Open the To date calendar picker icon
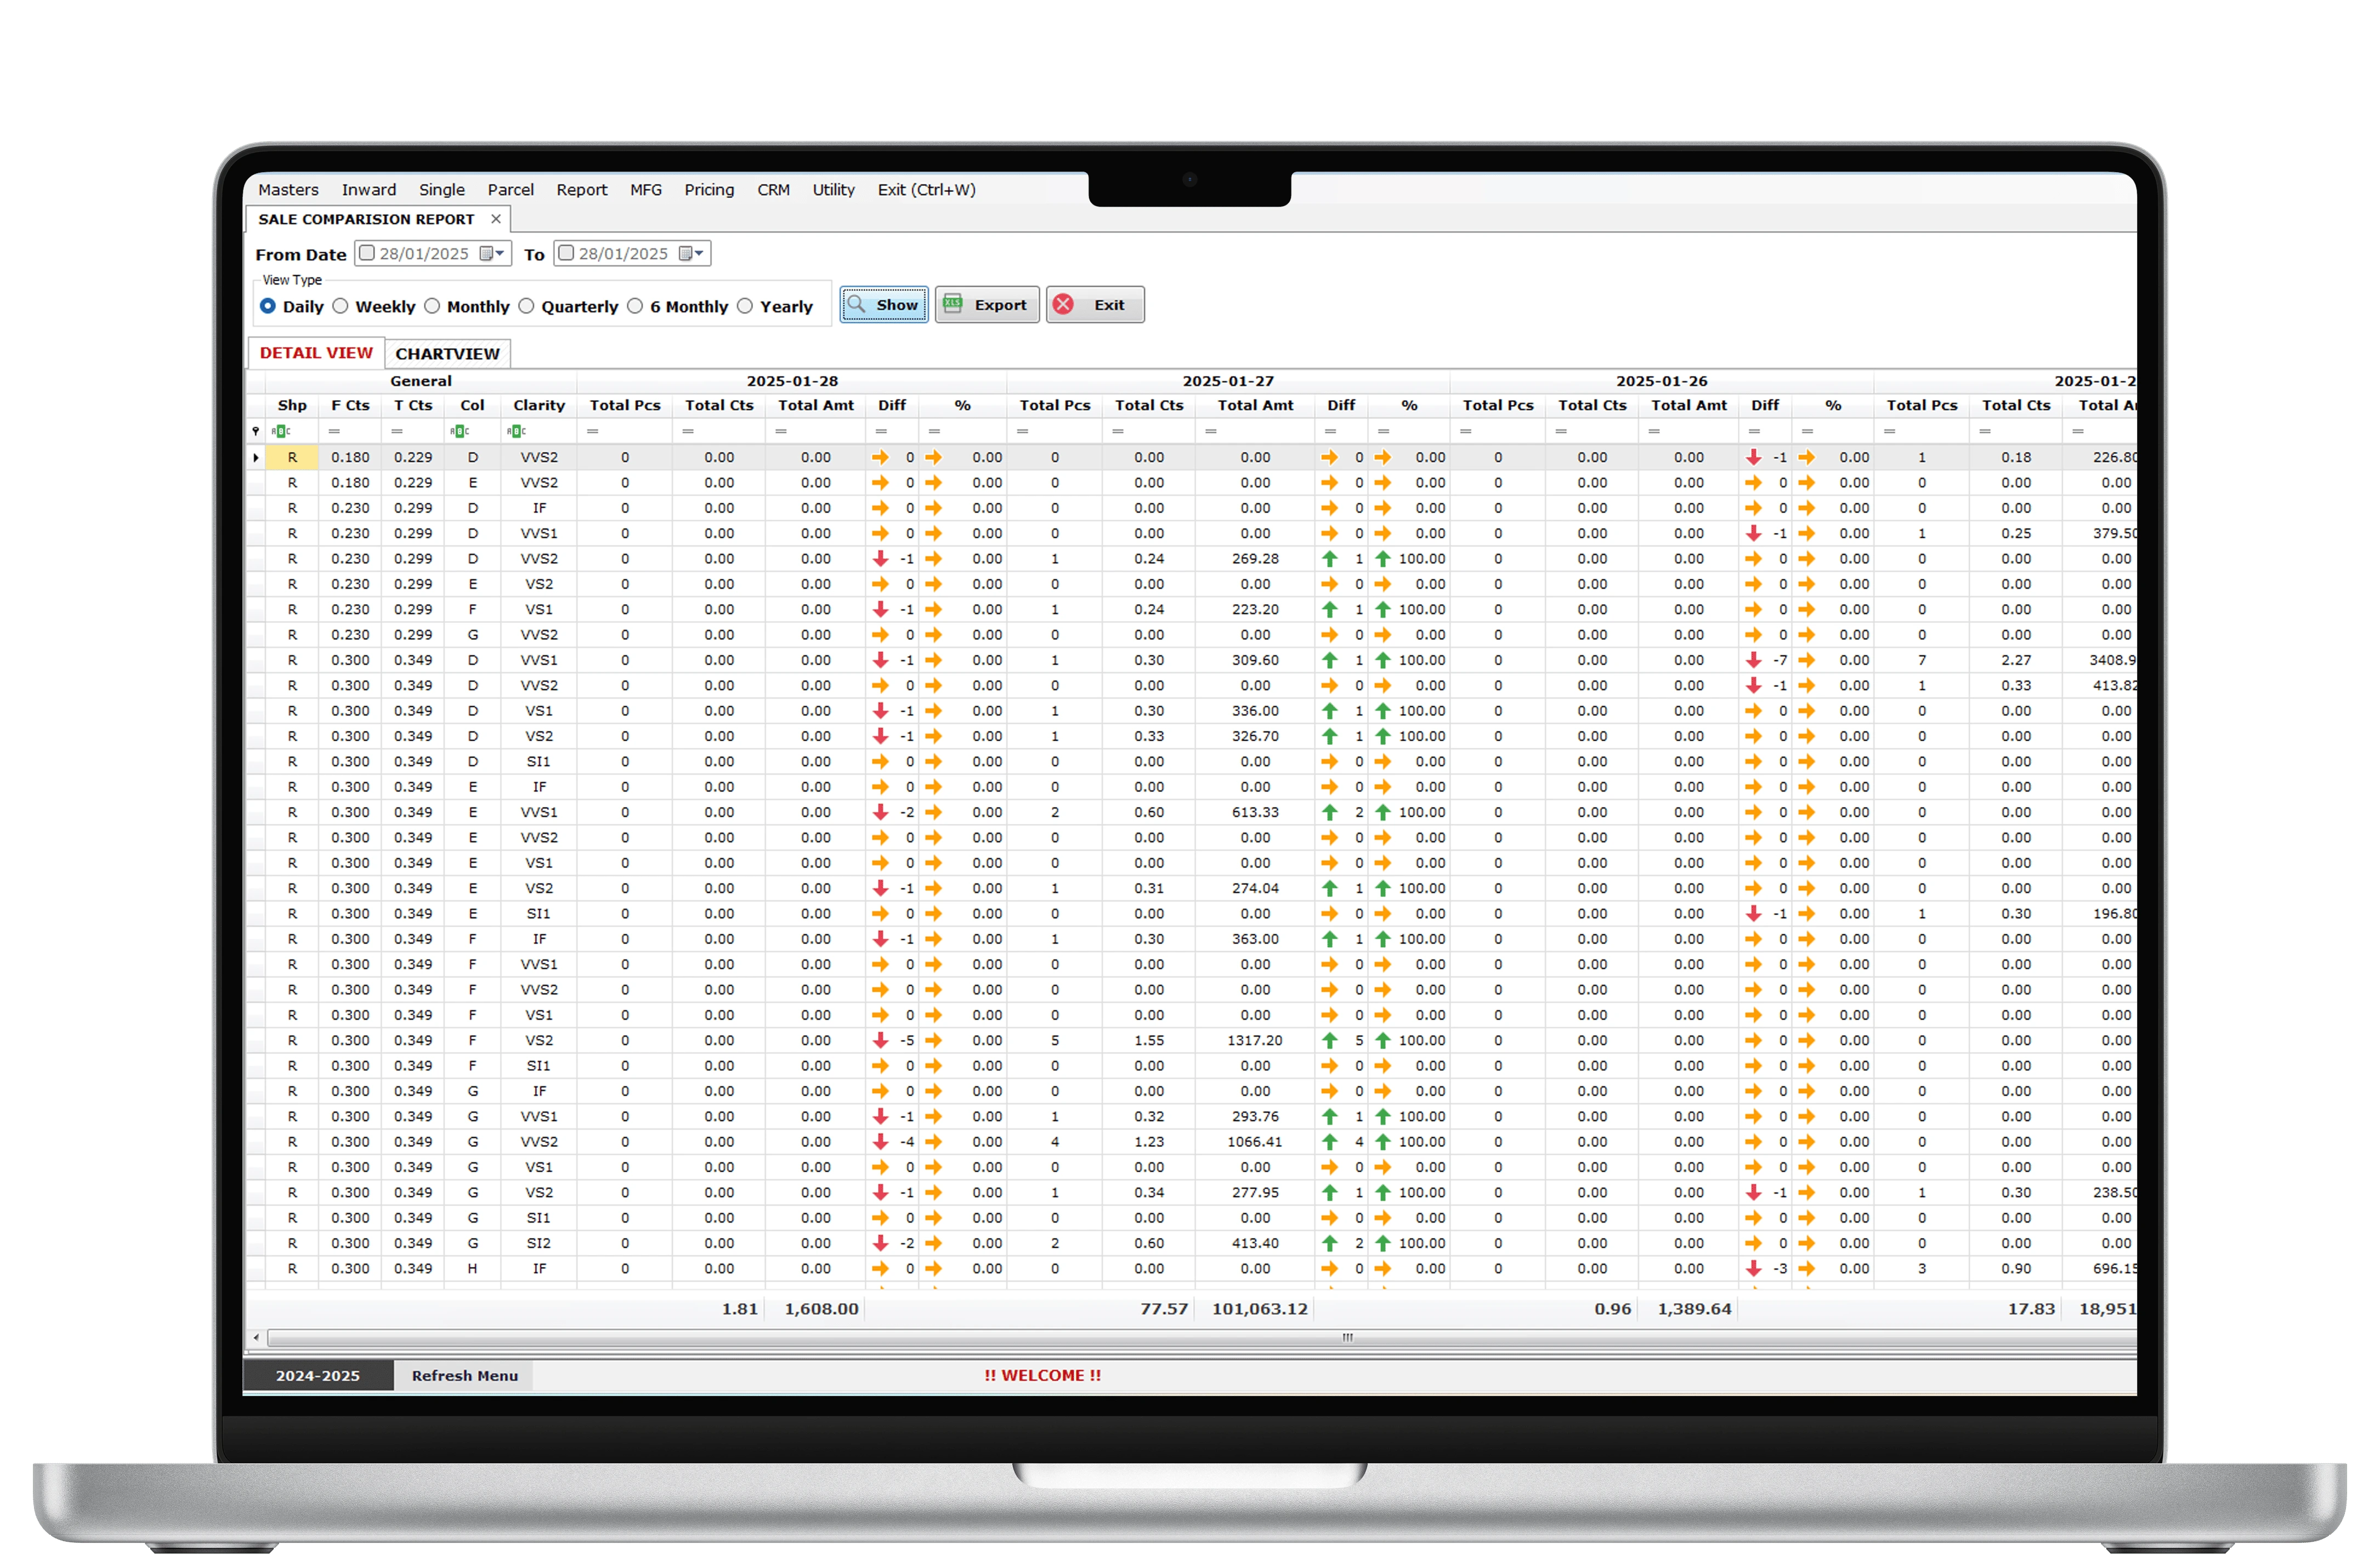 [x=685, y=254]
